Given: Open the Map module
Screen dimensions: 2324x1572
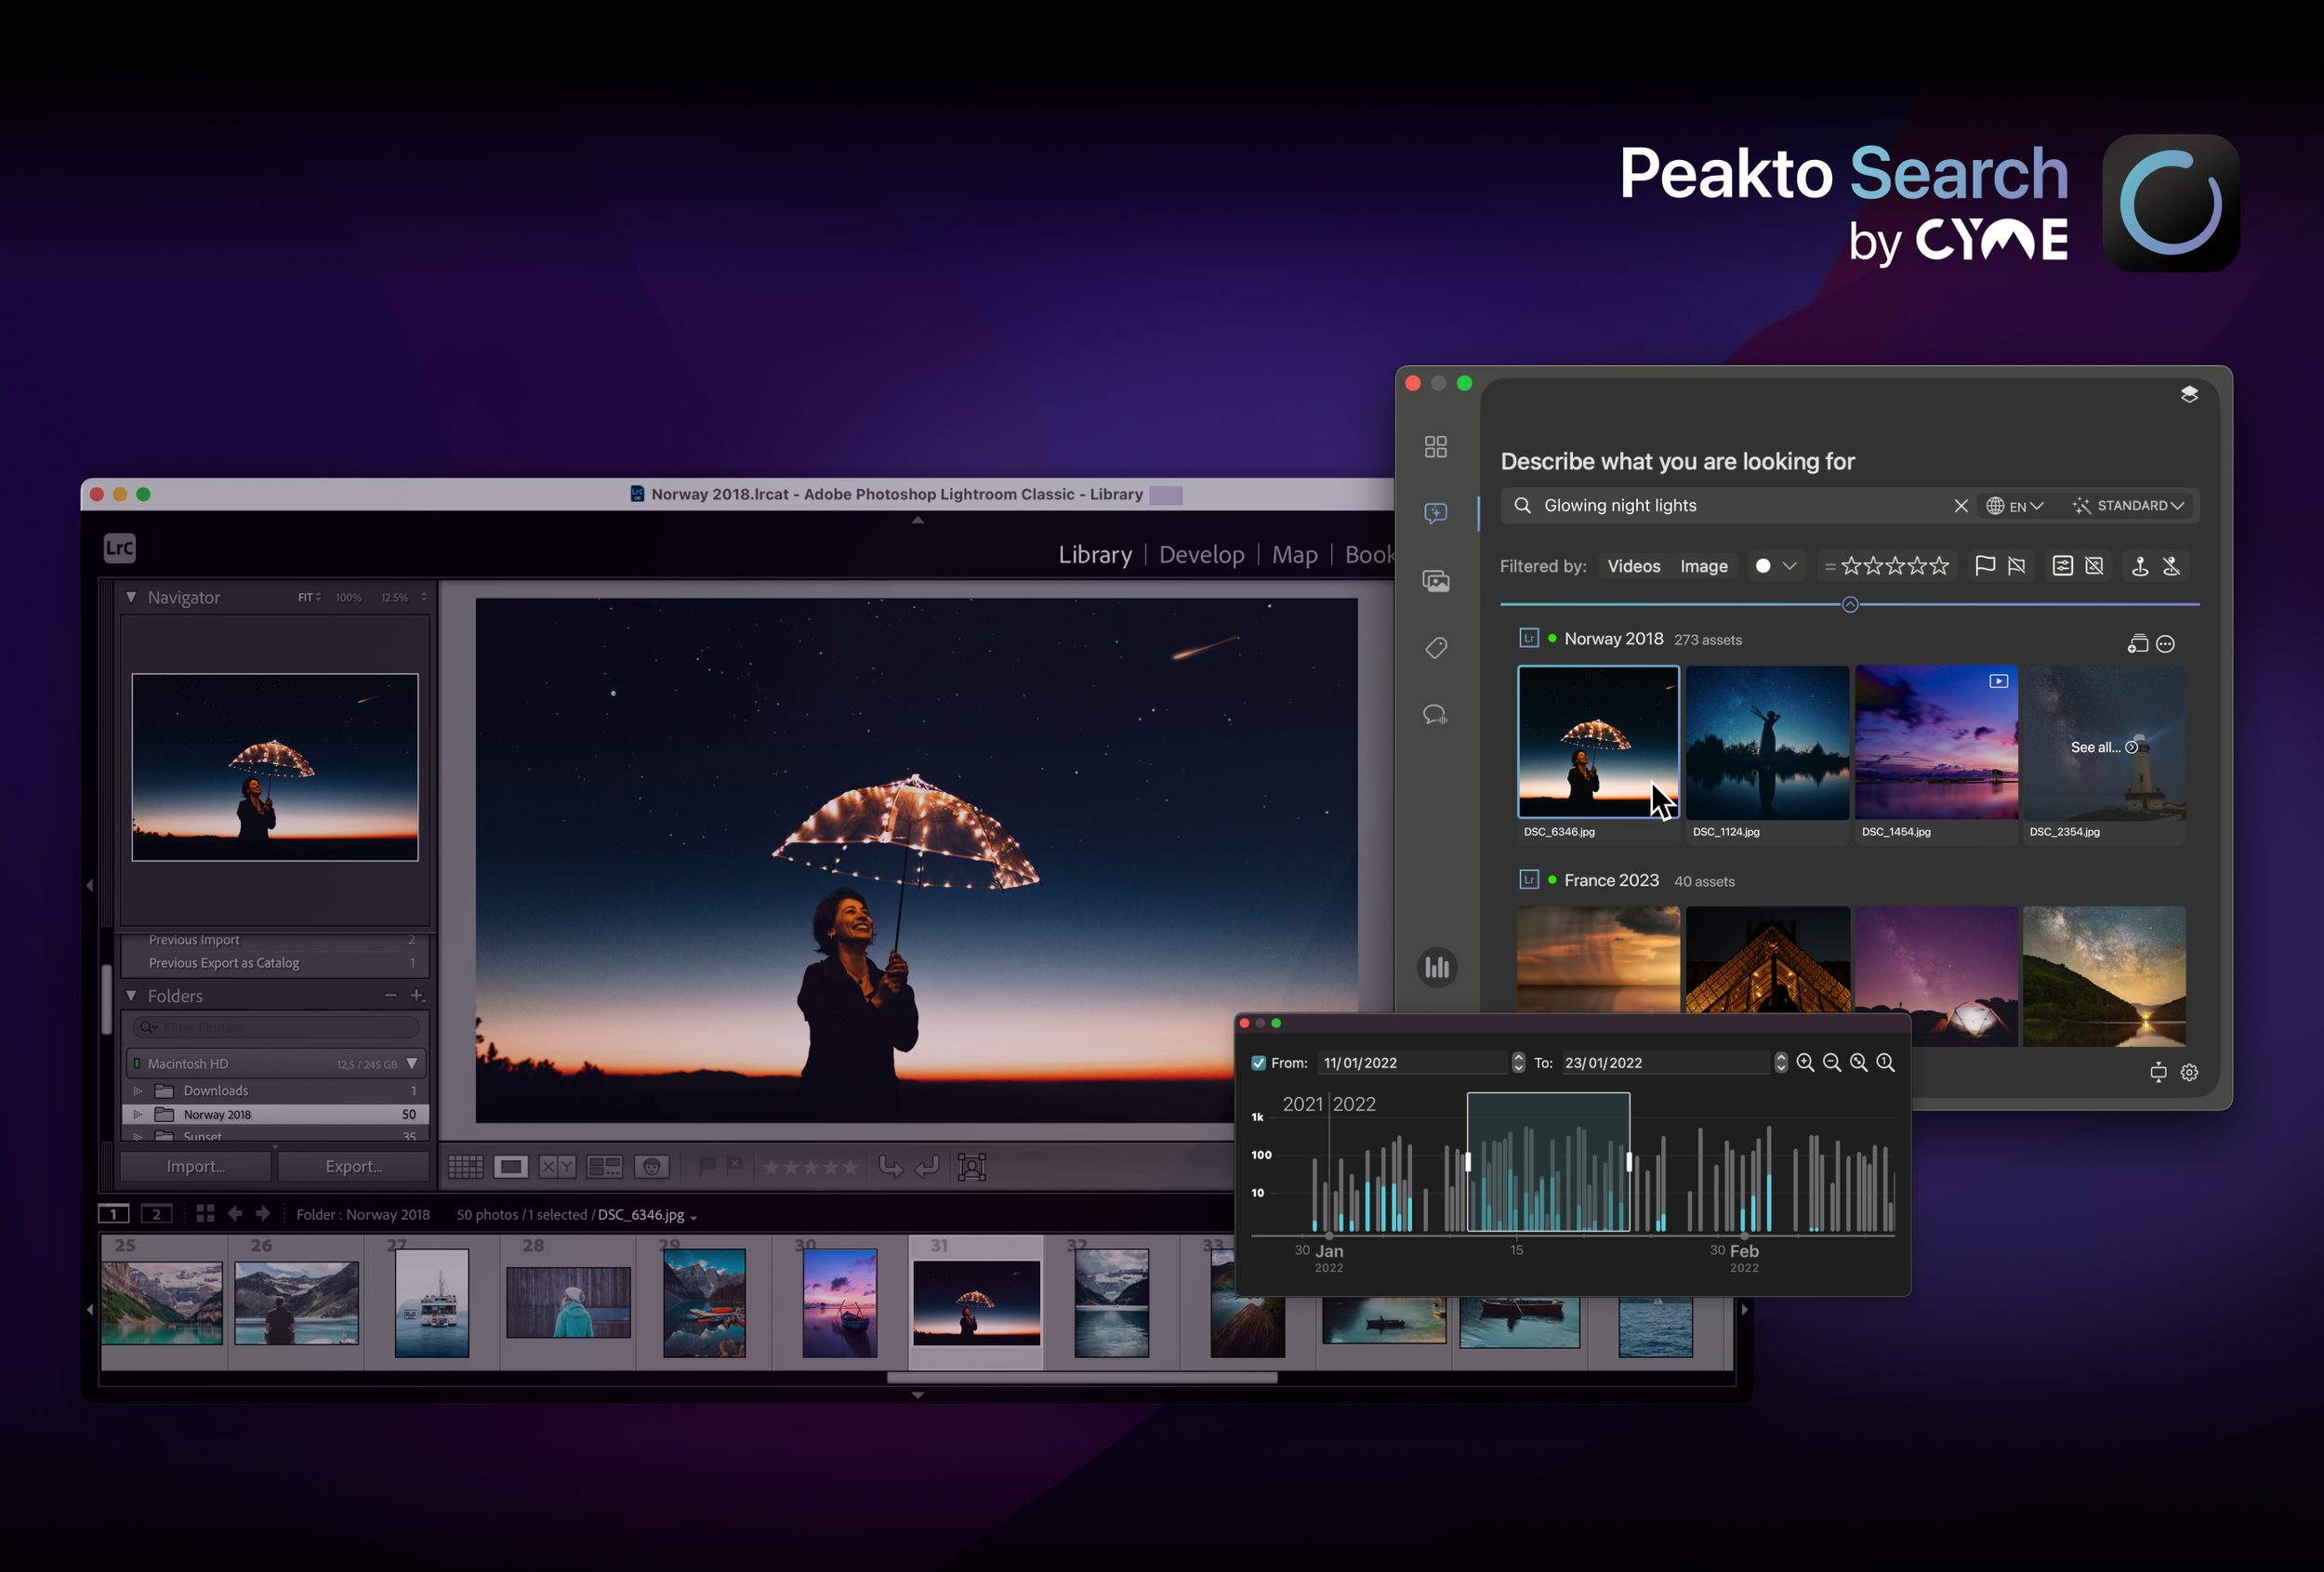Looking at the screenshot, I should [x=1294, y=555].
